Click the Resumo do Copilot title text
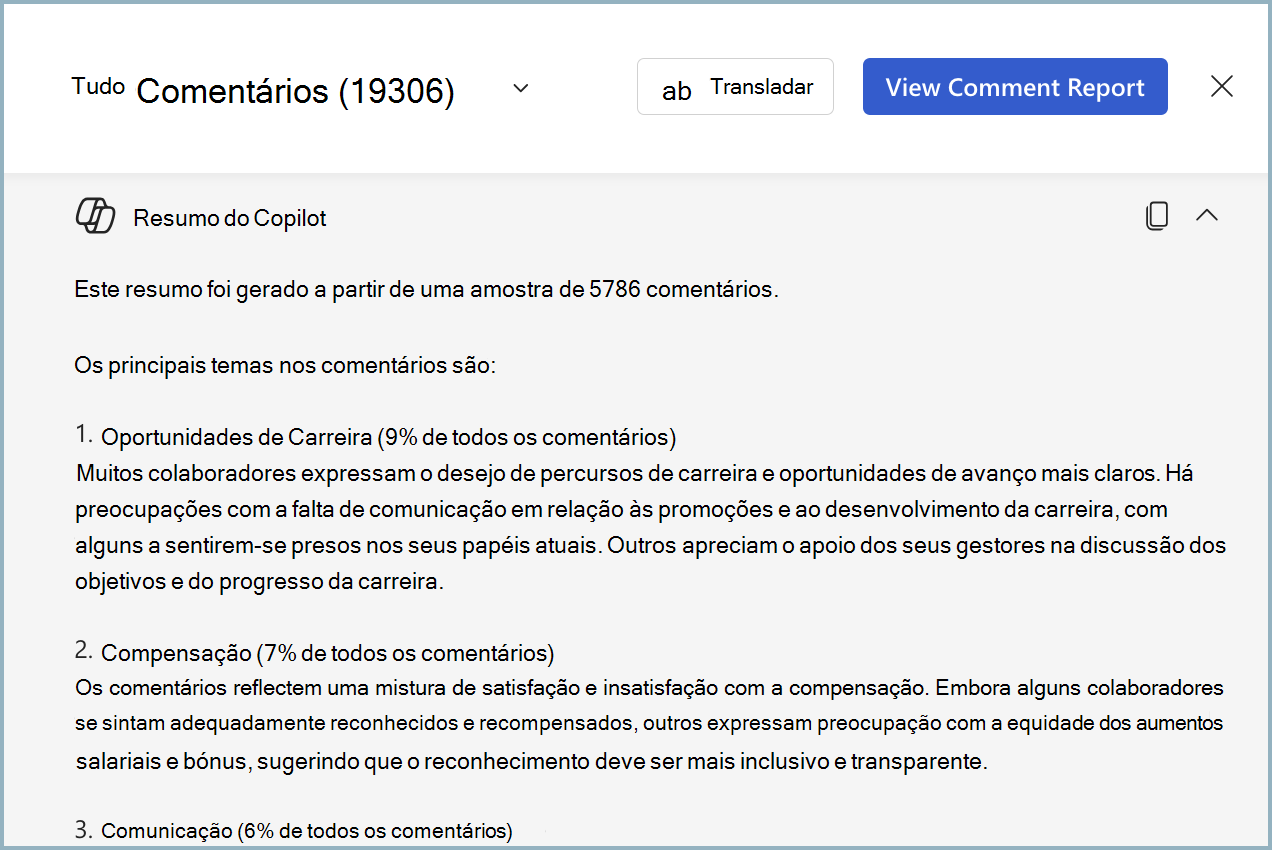Screen dimensions: 1272x850 pyautogui.click(x=228, y=218)
